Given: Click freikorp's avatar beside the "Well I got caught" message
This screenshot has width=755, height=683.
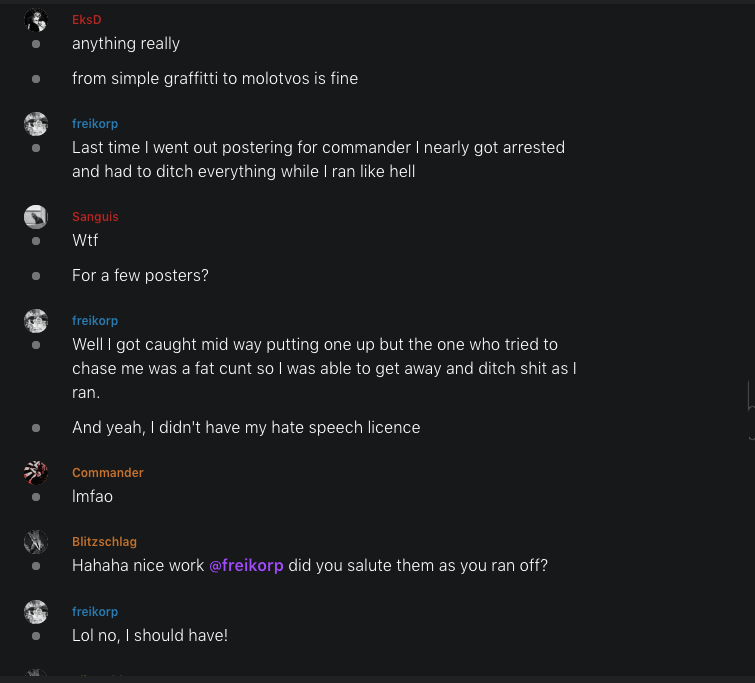Looking at the screenshot, I should pos(36,321).
